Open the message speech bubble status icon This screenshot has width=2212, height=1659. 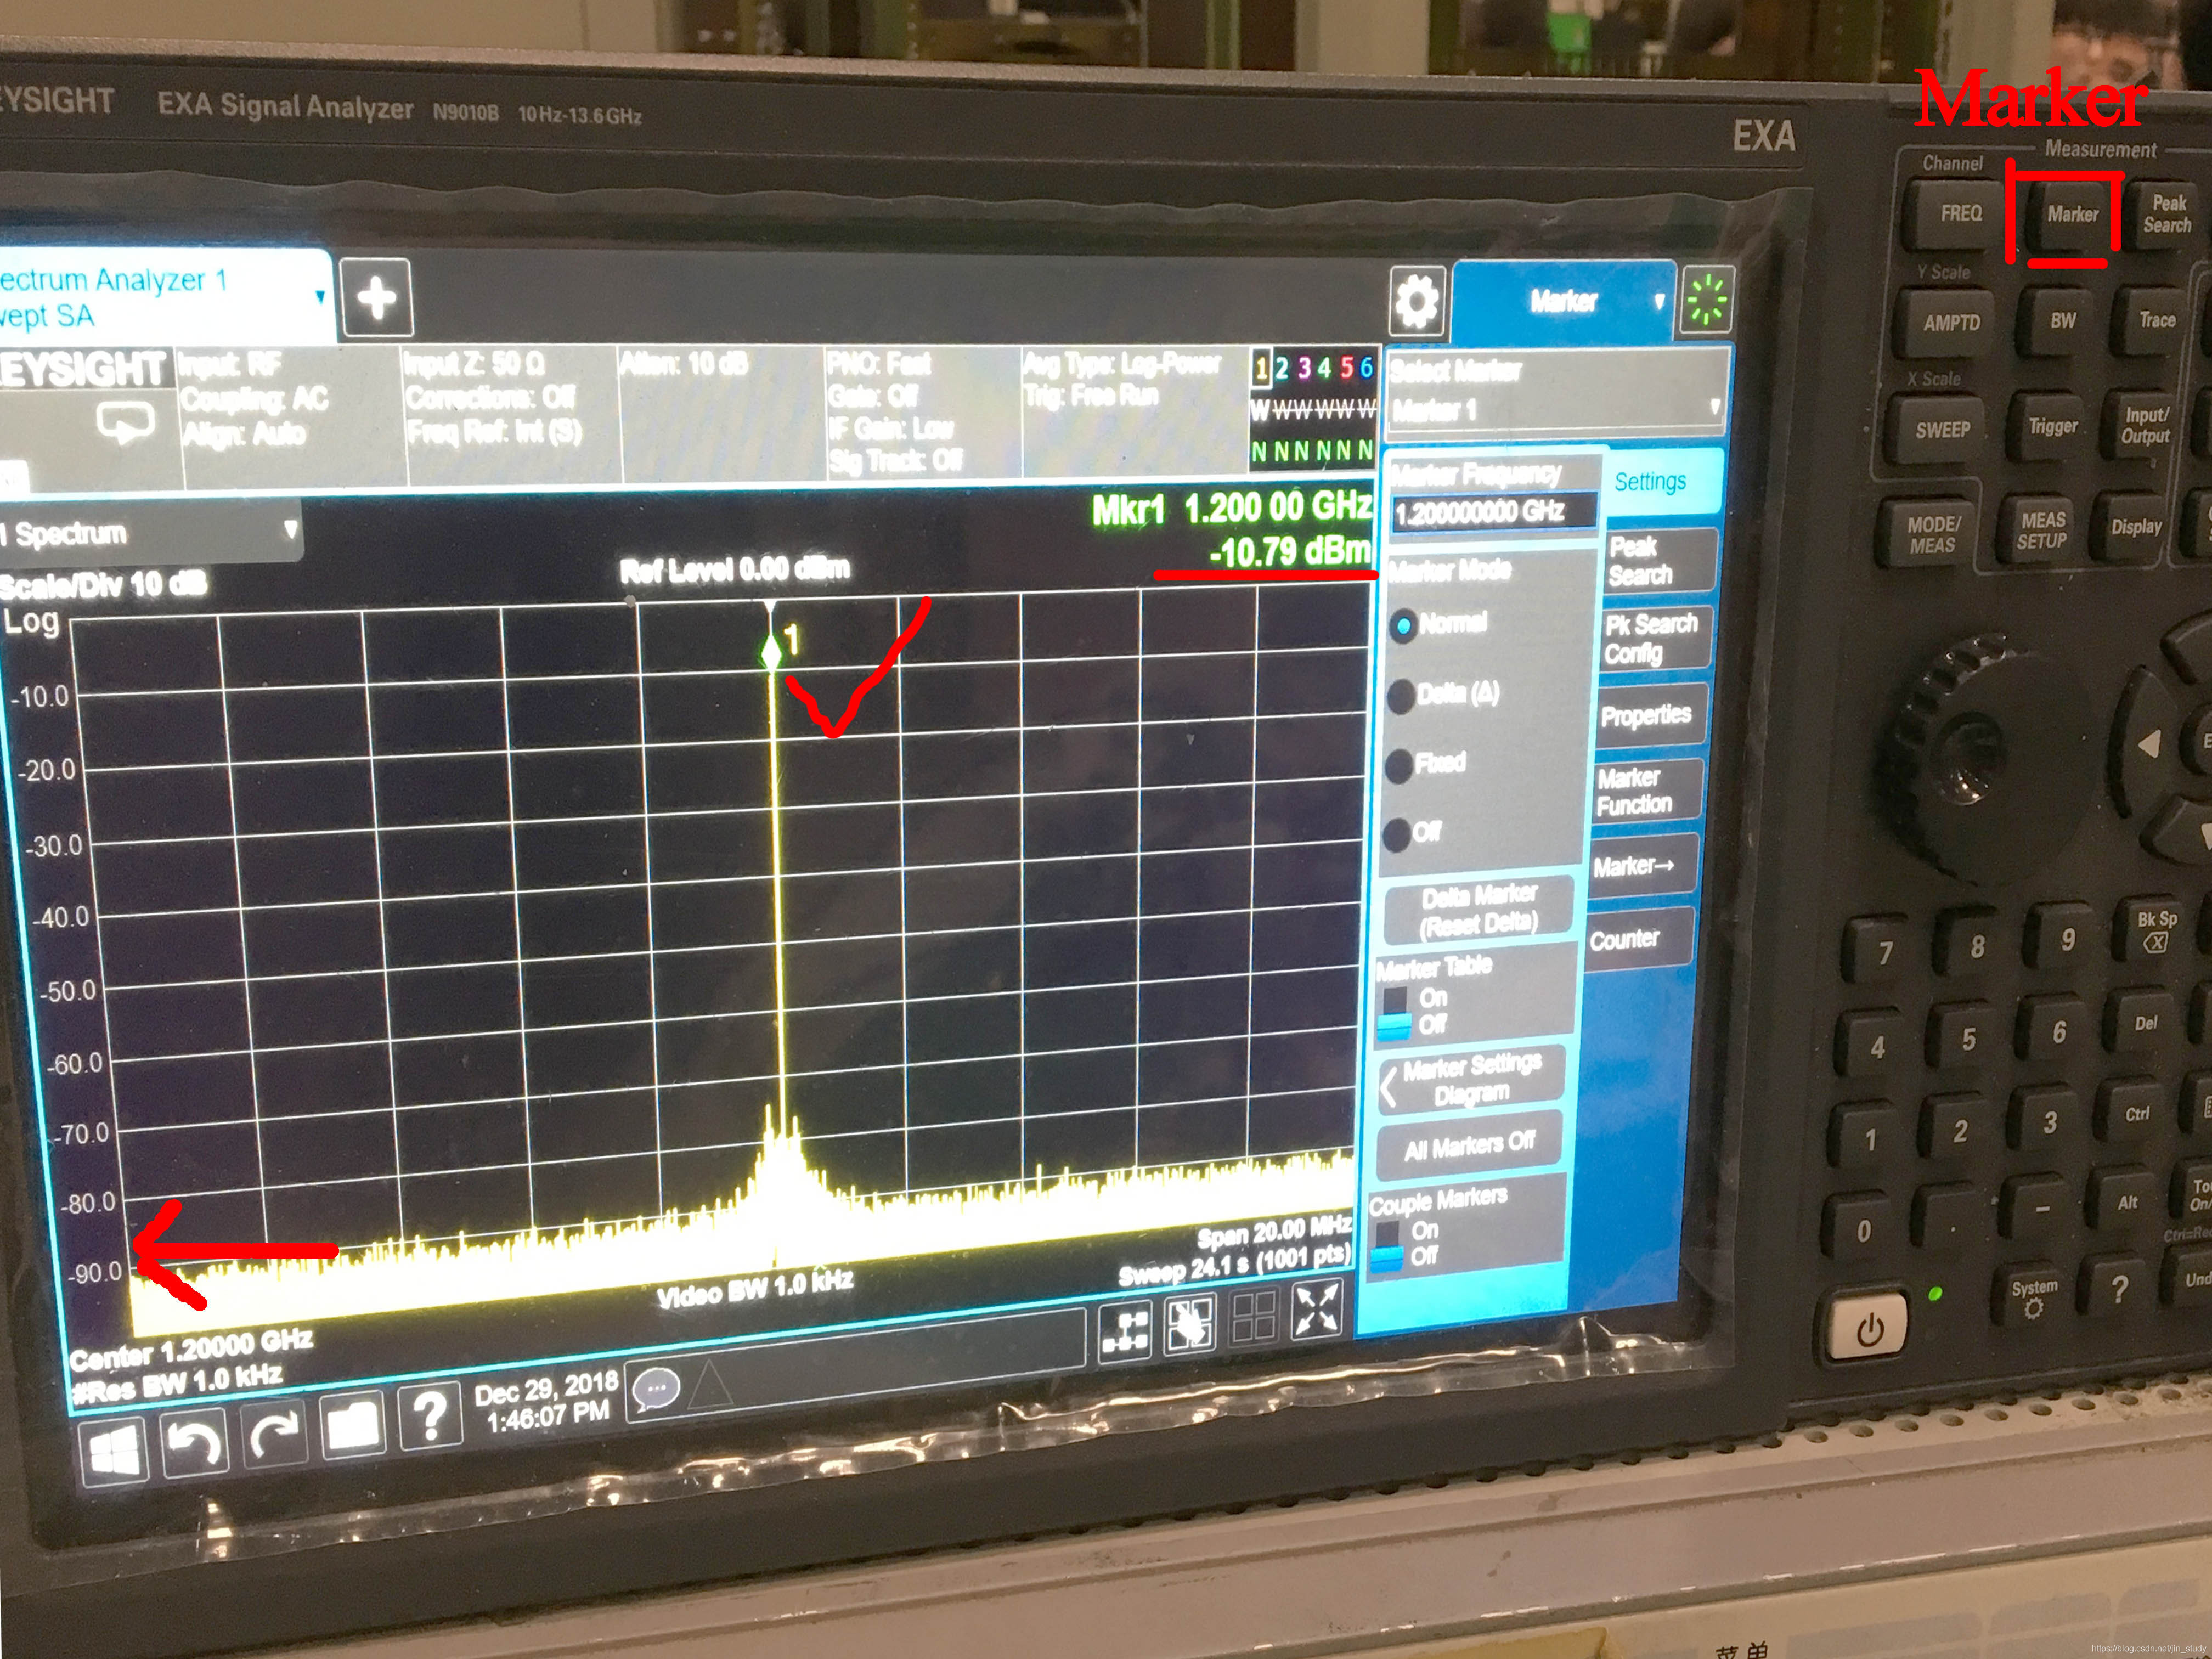click(657, 1389)
